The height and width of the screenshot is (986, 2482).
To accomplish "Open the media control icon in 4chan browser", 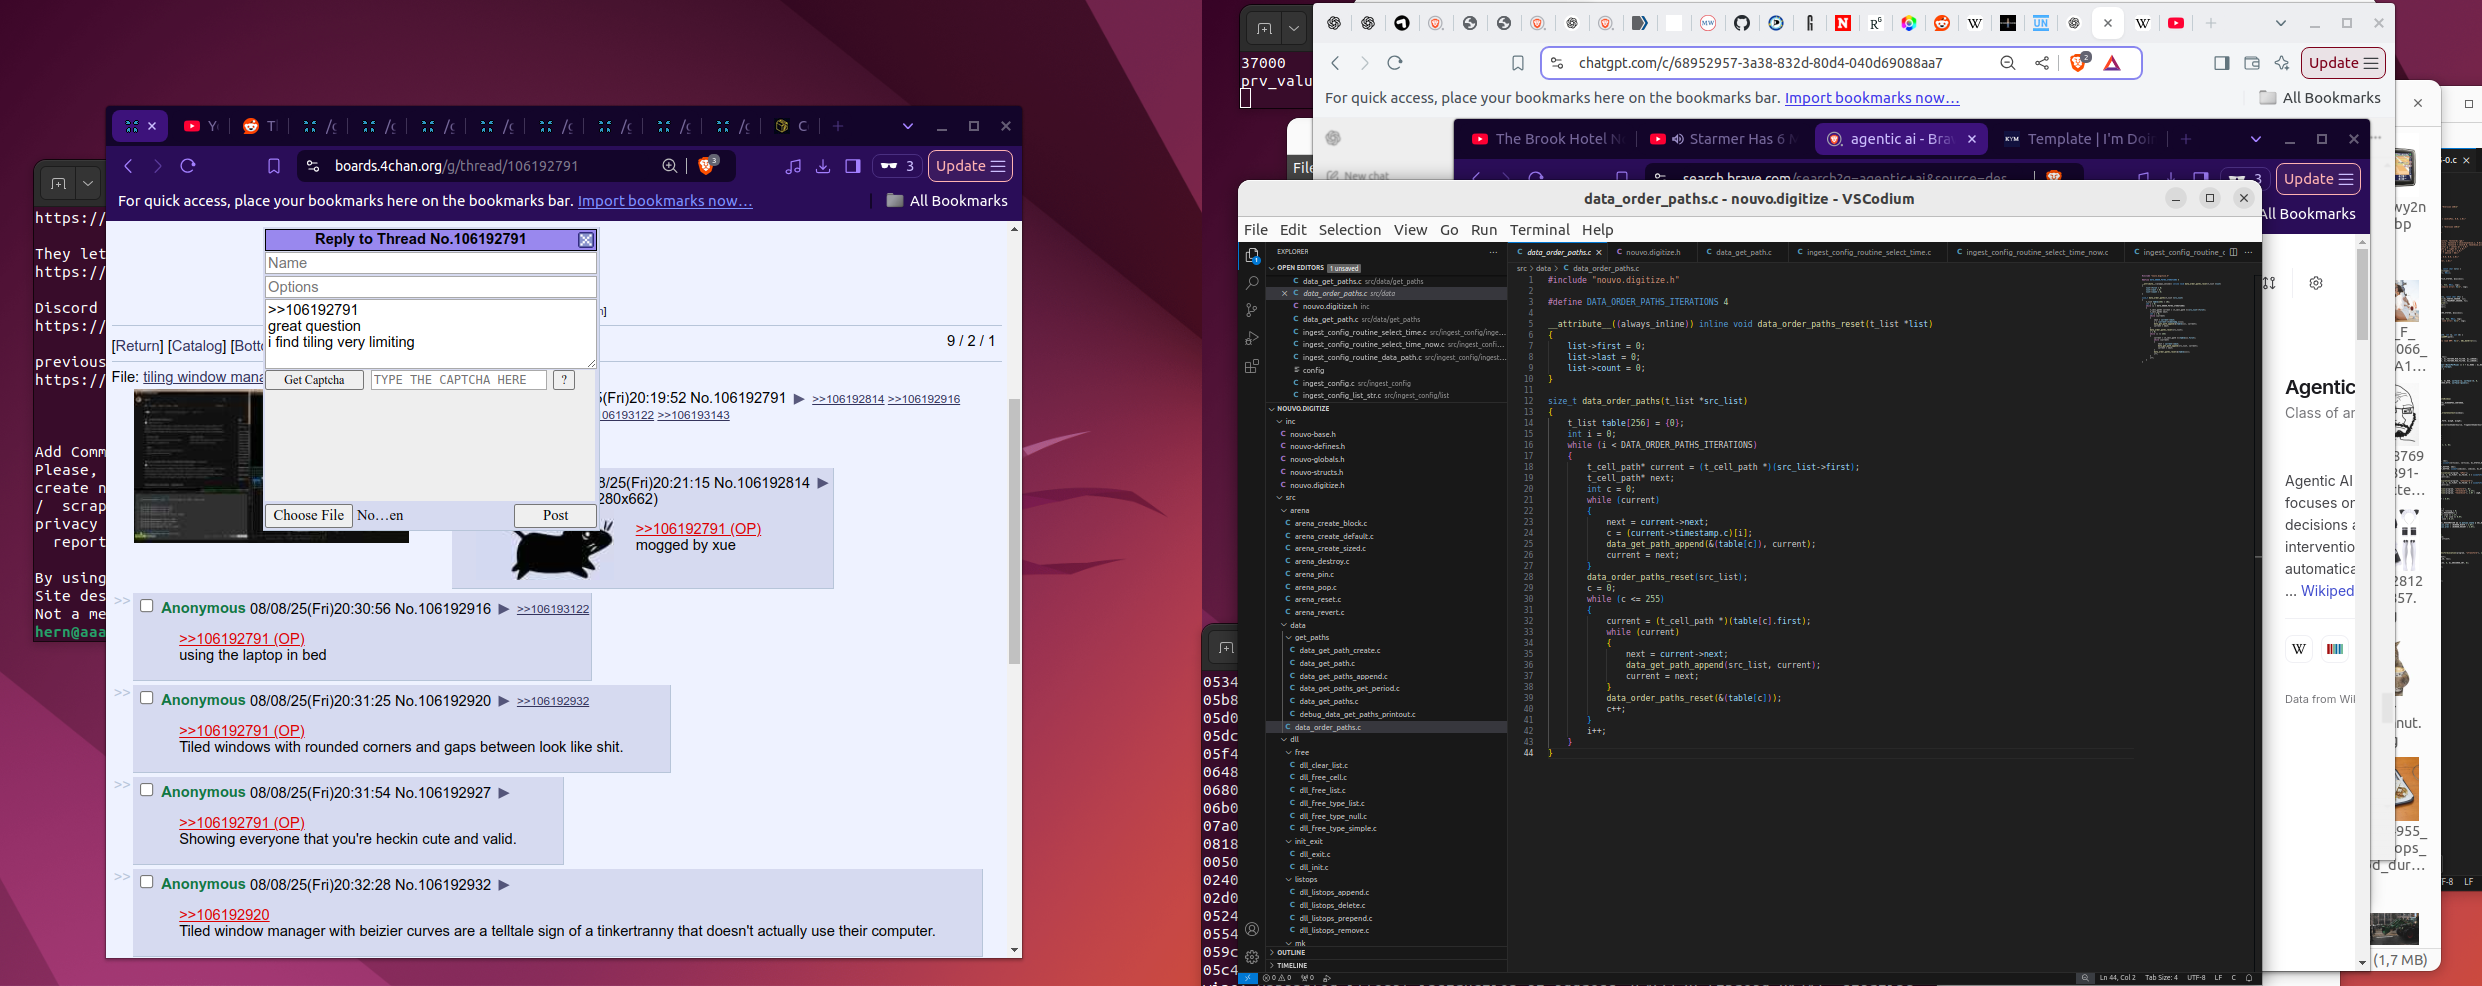I will point(793,166).
